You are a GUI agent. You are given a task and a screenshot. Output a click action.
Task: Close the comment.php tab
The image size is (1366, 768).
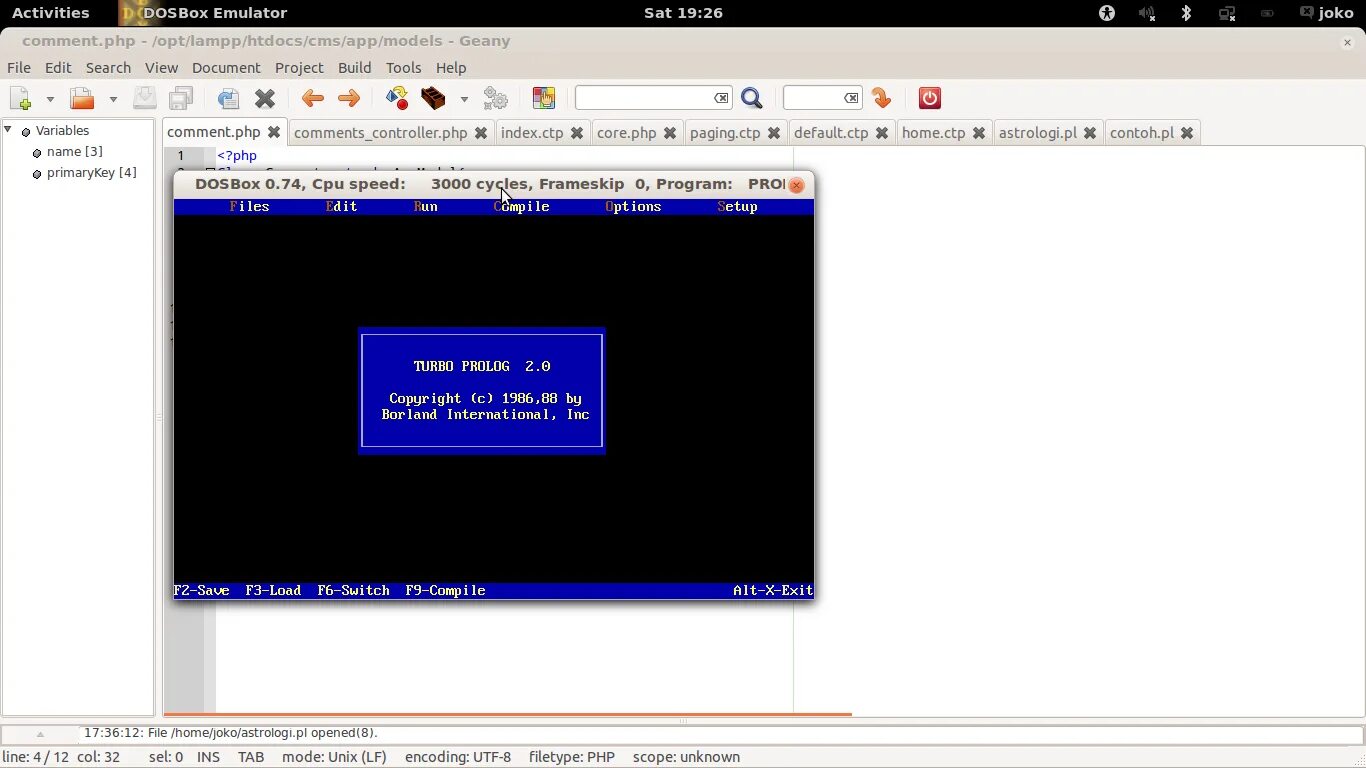click(x=274, y=132)
